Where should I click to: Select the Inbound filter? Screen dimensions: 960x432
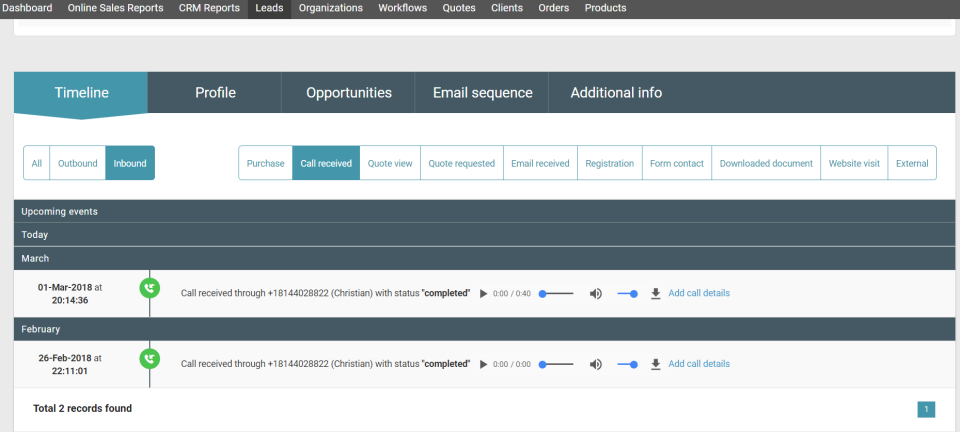click(130, 163)
